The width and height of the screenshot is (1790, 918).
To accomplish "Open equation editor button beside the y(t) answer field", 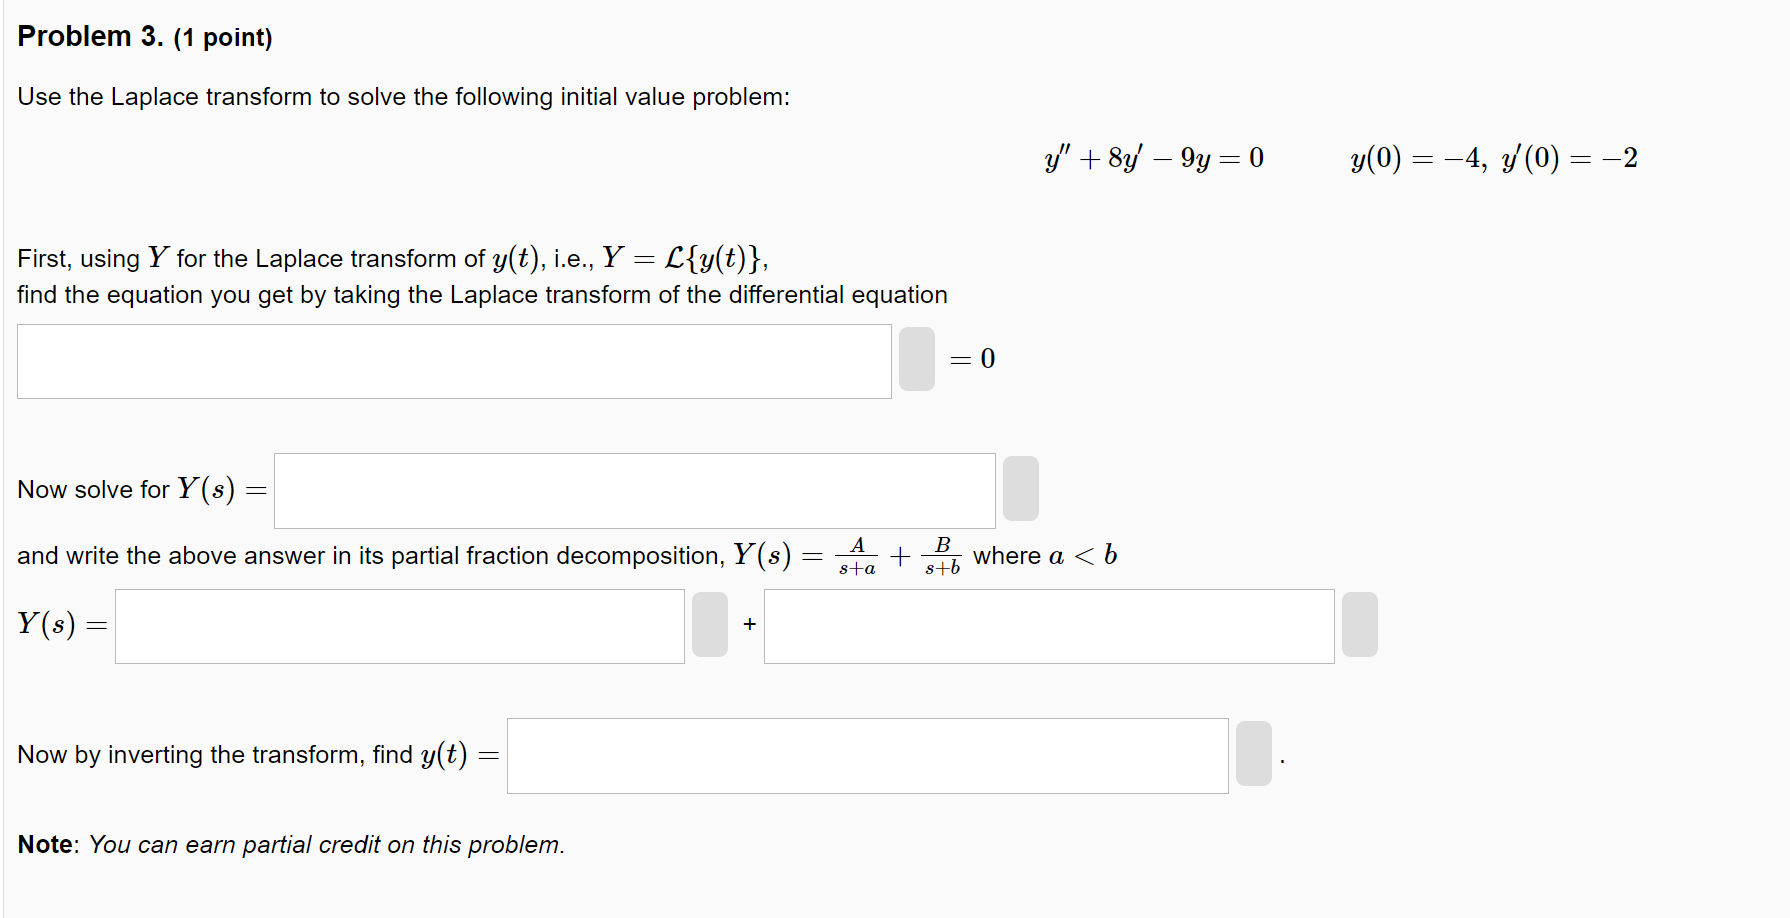I will pyautogui.click(x=1253, y=753).
